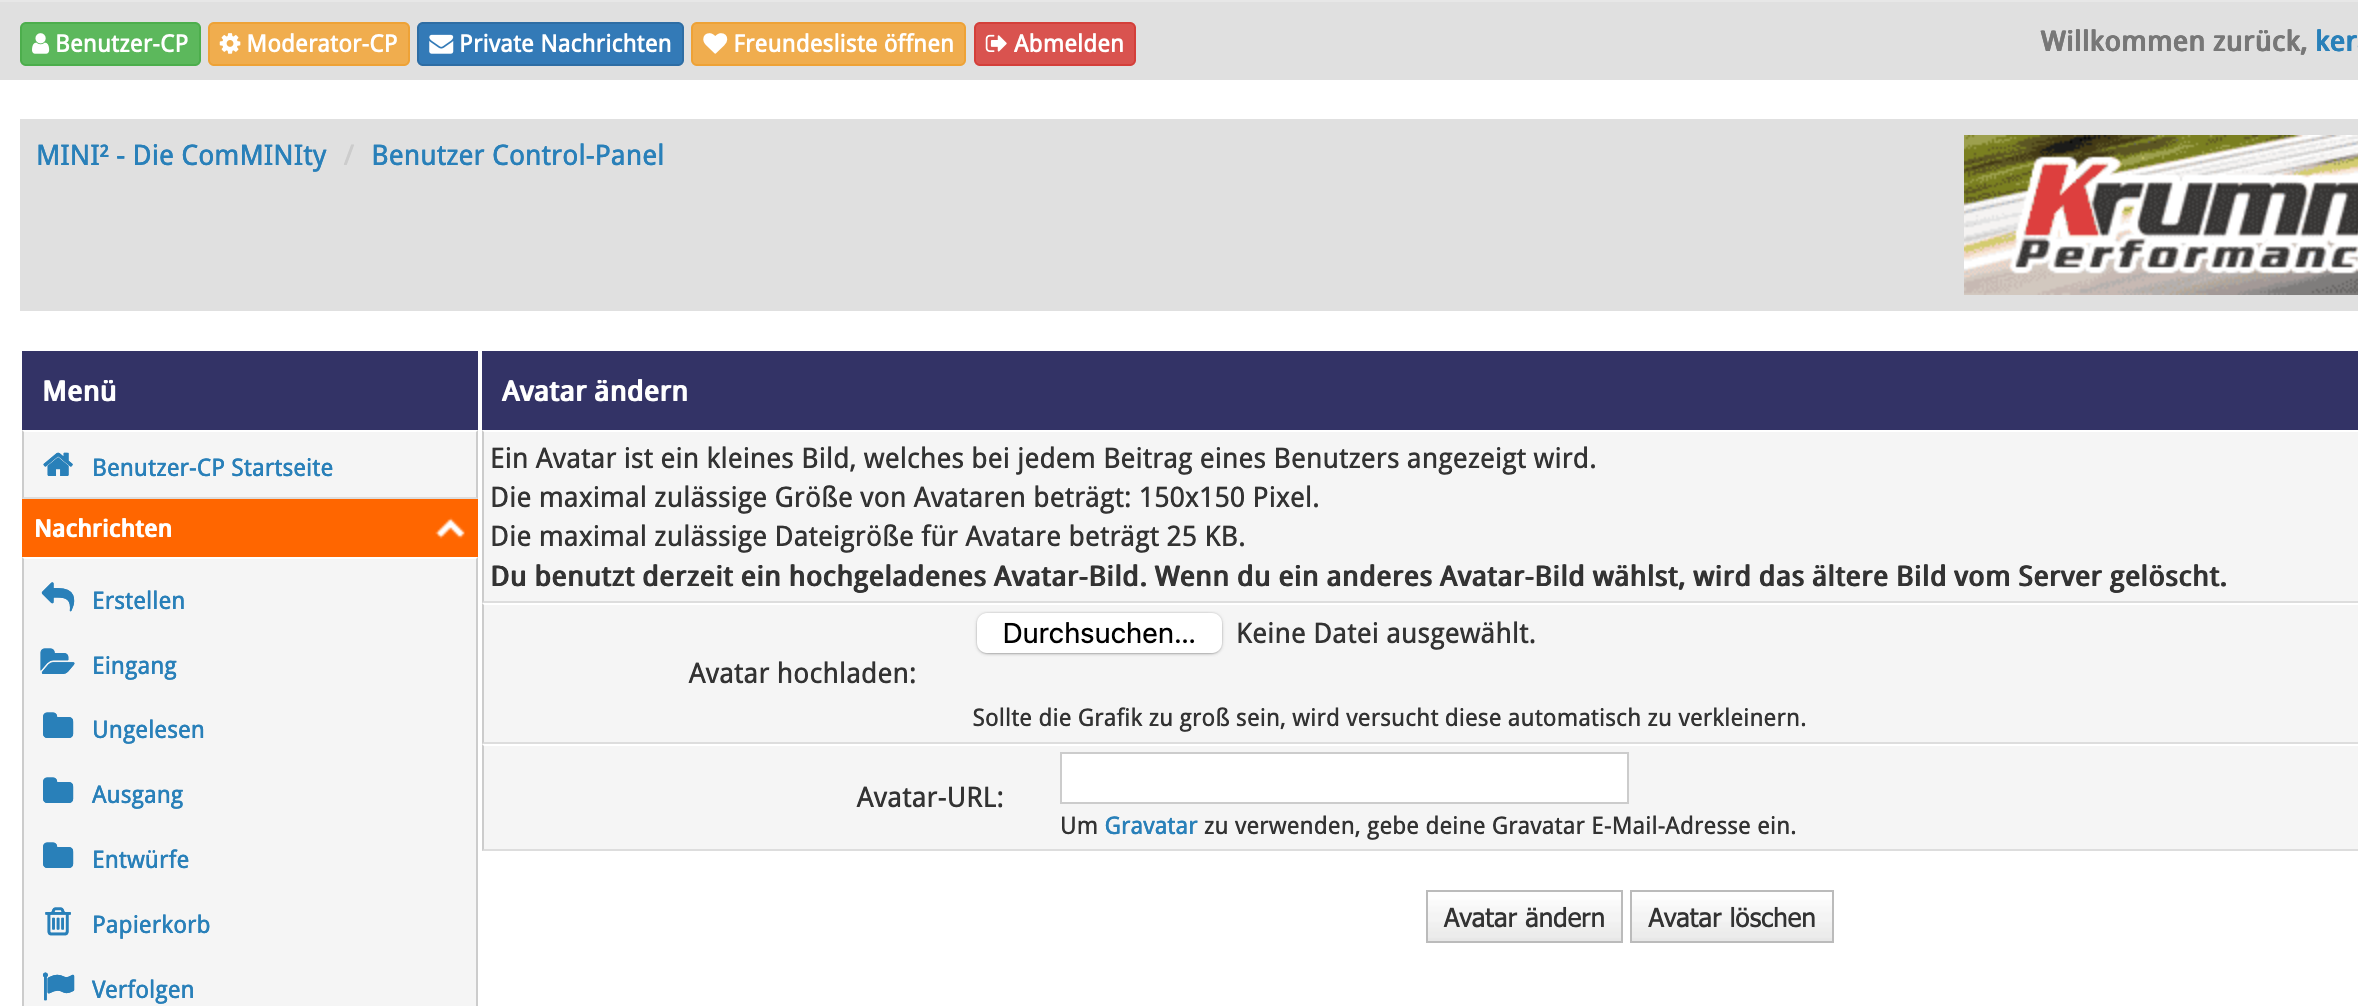Screen dimensions: 2358x1006
Task: Go to MINI² - Die ComMINIty breadcrumb
Action: (181, 155)
